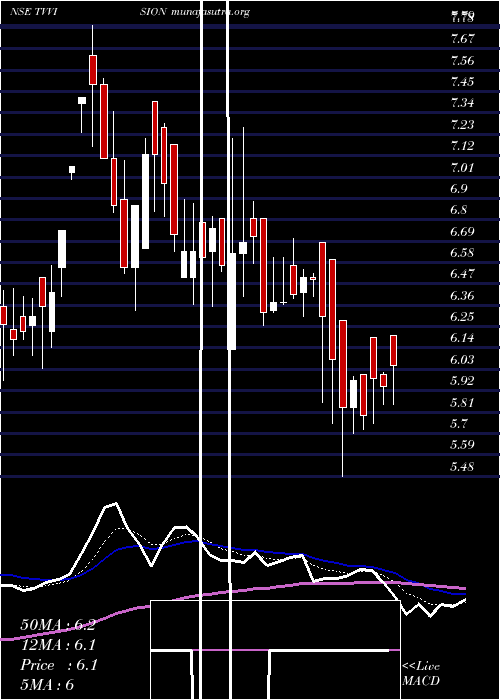Open the "<<Live MACD" label
Screen dimensions: 500x700
click(421, 674)
